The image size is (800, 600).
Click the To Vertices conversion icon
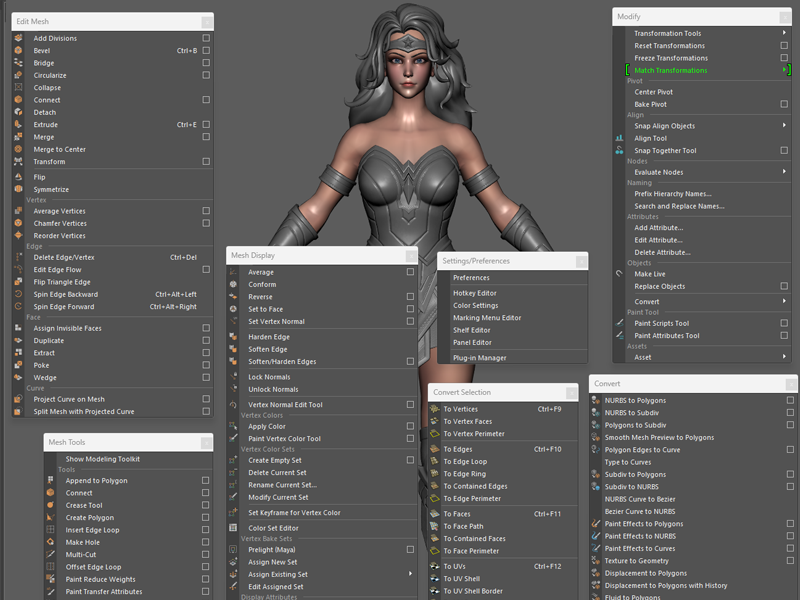click(x=434, y=409)
